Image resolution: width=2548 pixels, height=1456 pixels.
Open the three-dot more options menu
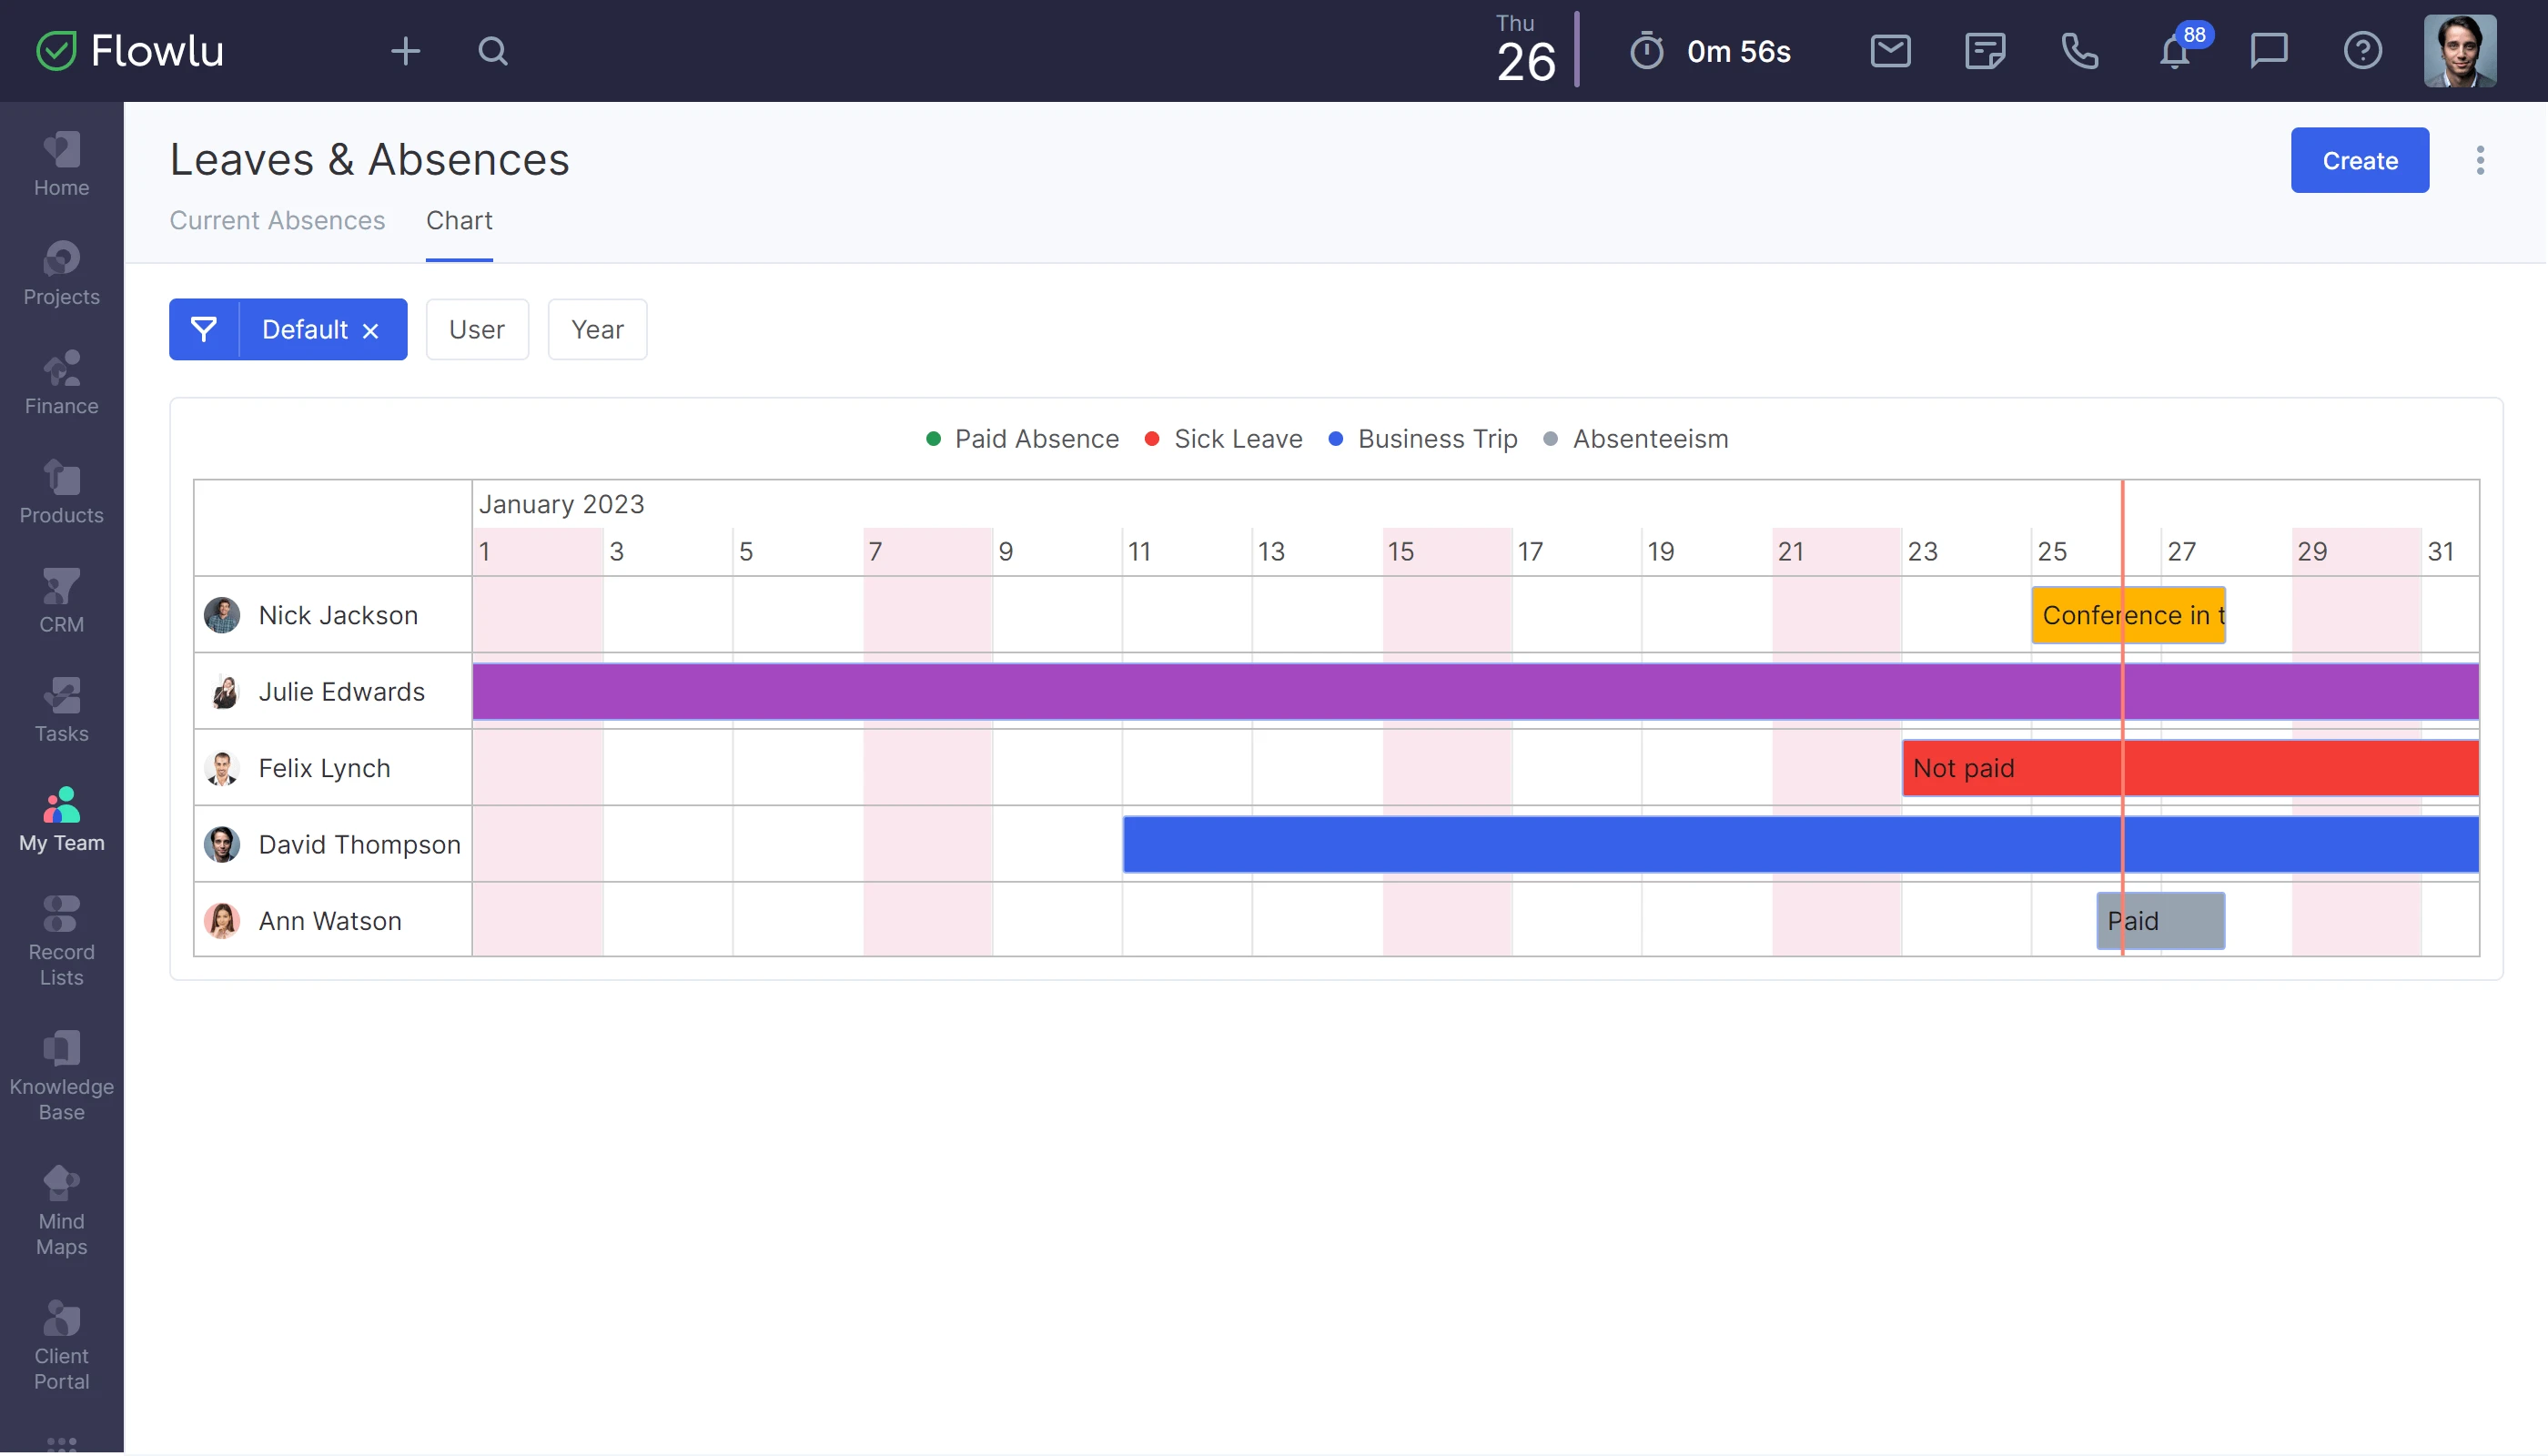point(2480,160)
